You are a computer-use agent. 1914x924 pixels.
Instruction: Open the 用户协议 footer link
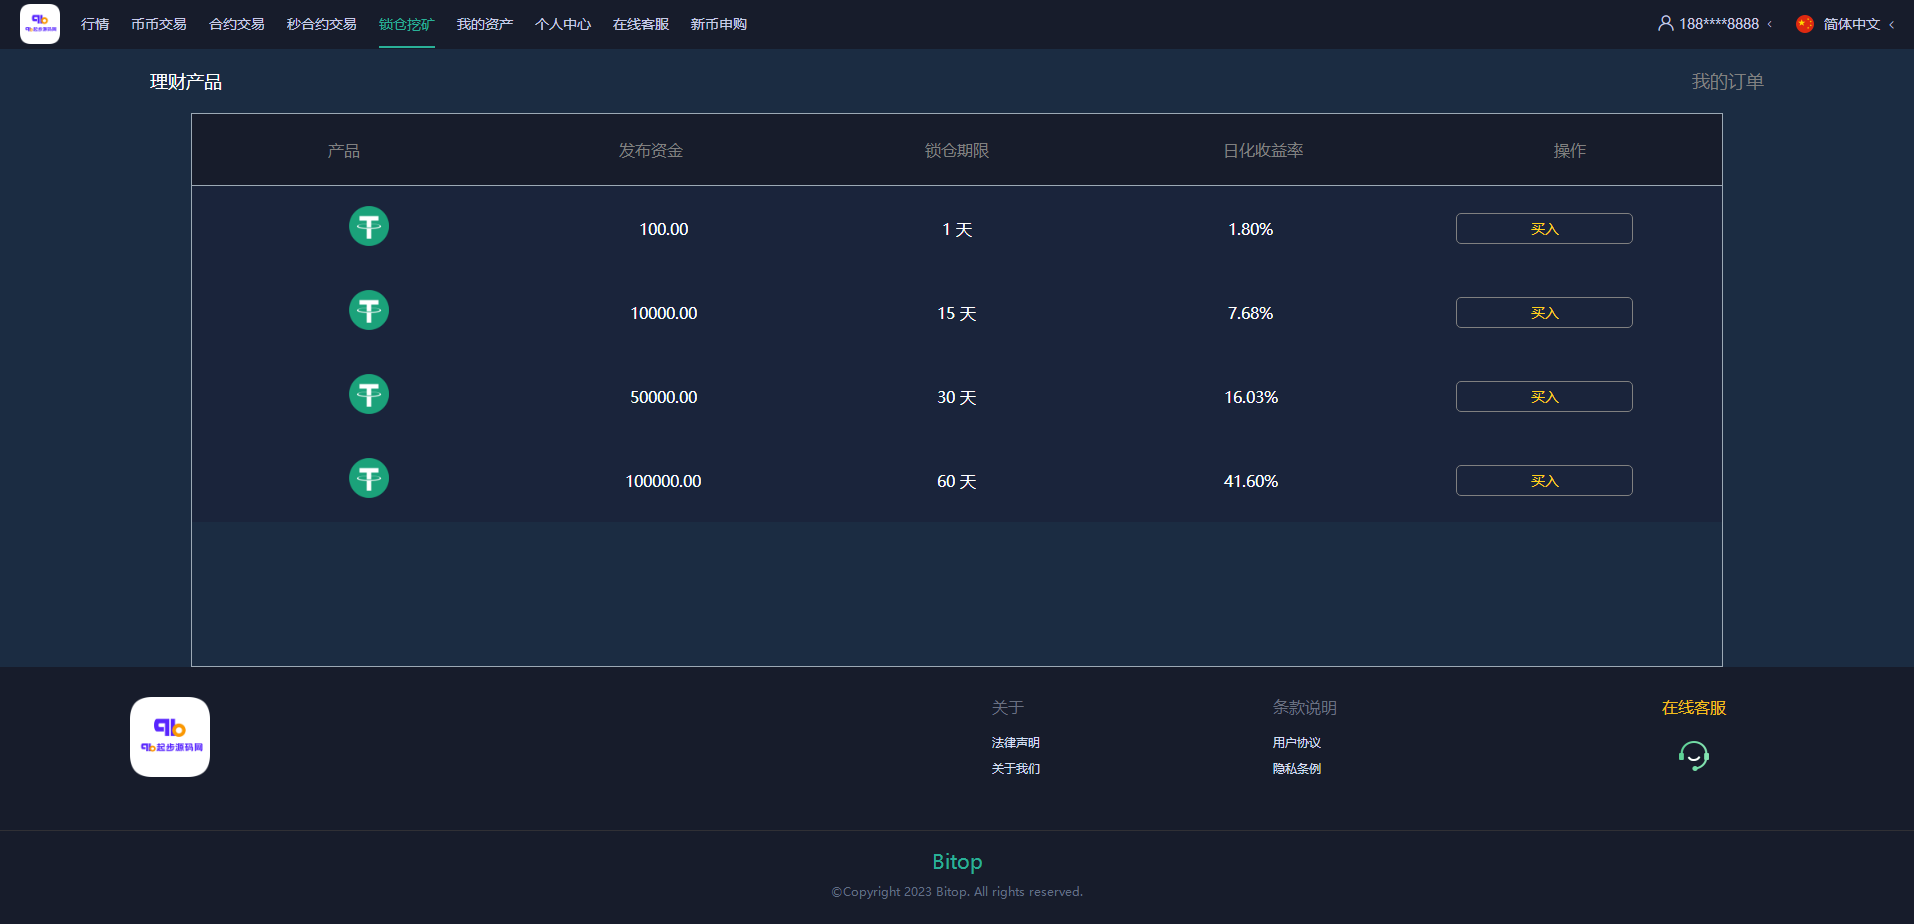pyautogui.click(x=1296, y=743)
